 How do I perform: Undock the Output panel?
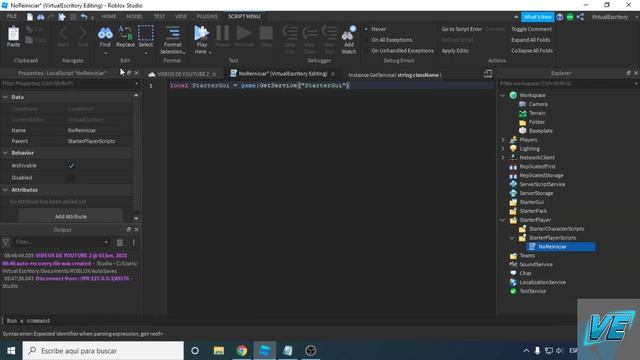coord(129,230)
